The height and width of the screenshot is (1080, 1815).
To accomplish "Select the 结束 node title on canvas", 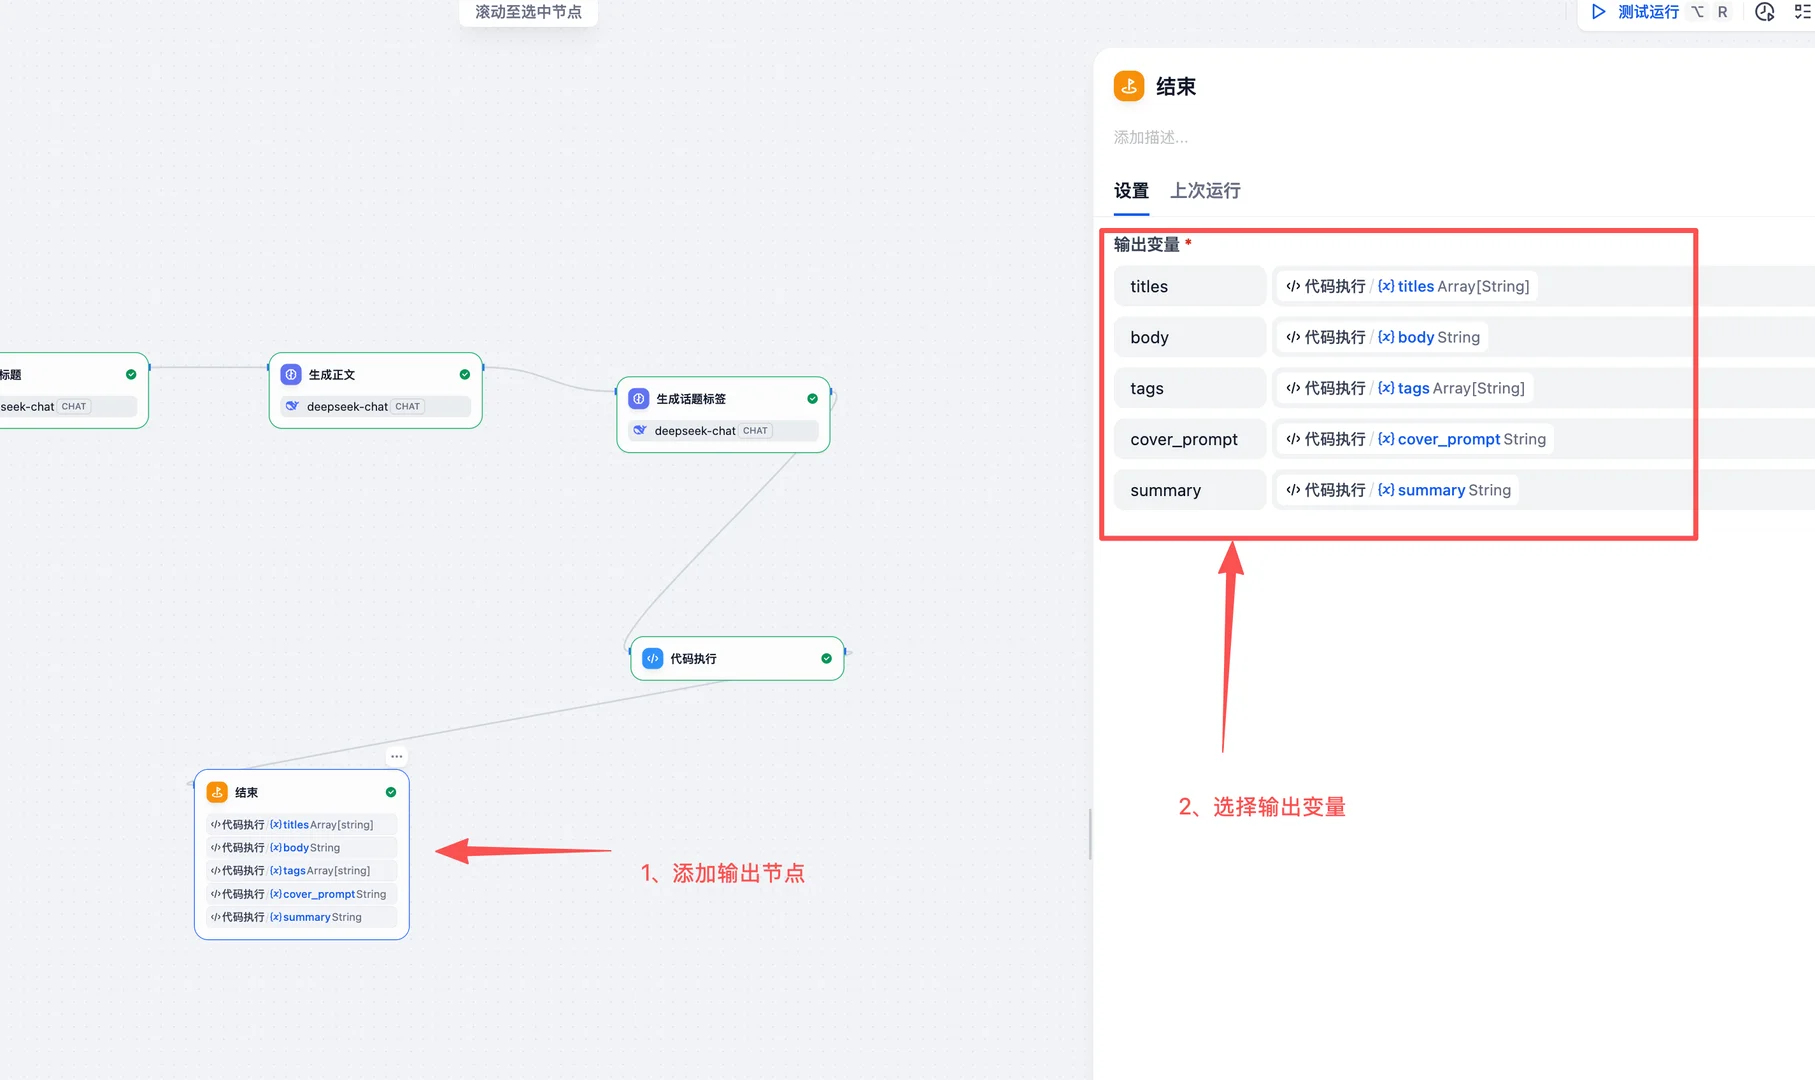I will 246,792.
